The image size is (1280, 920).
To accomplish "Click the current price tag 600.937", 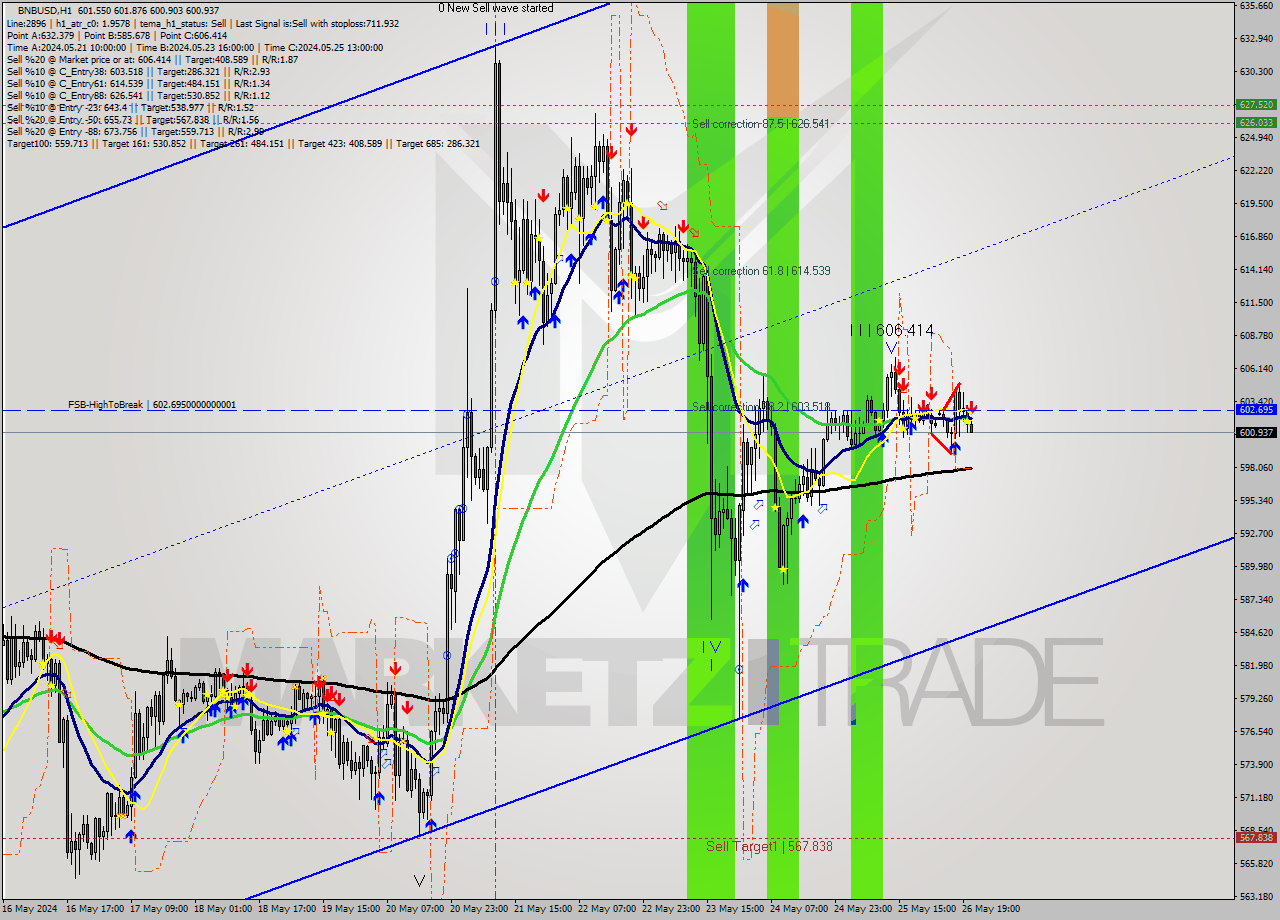I will (x=1256, y=432).
